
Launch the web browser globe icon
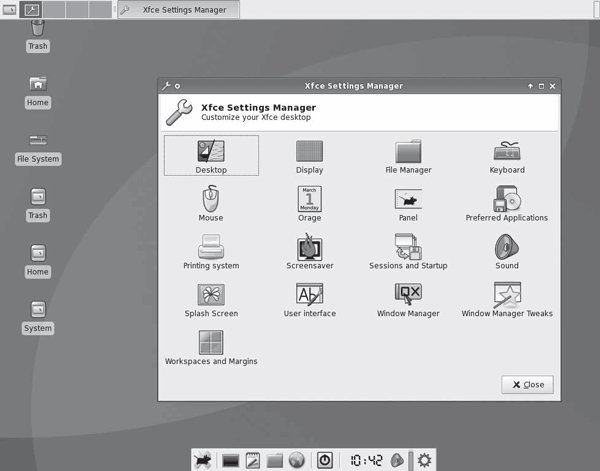pyautogui.click(x=296, y=460)
